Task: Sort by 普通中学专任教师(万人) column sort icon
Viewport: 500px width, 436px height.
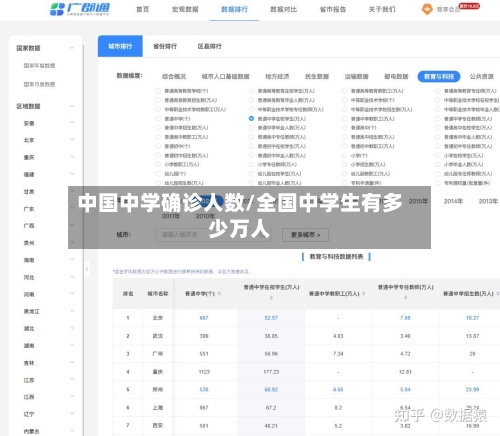Action: click(x=405, y=298)
